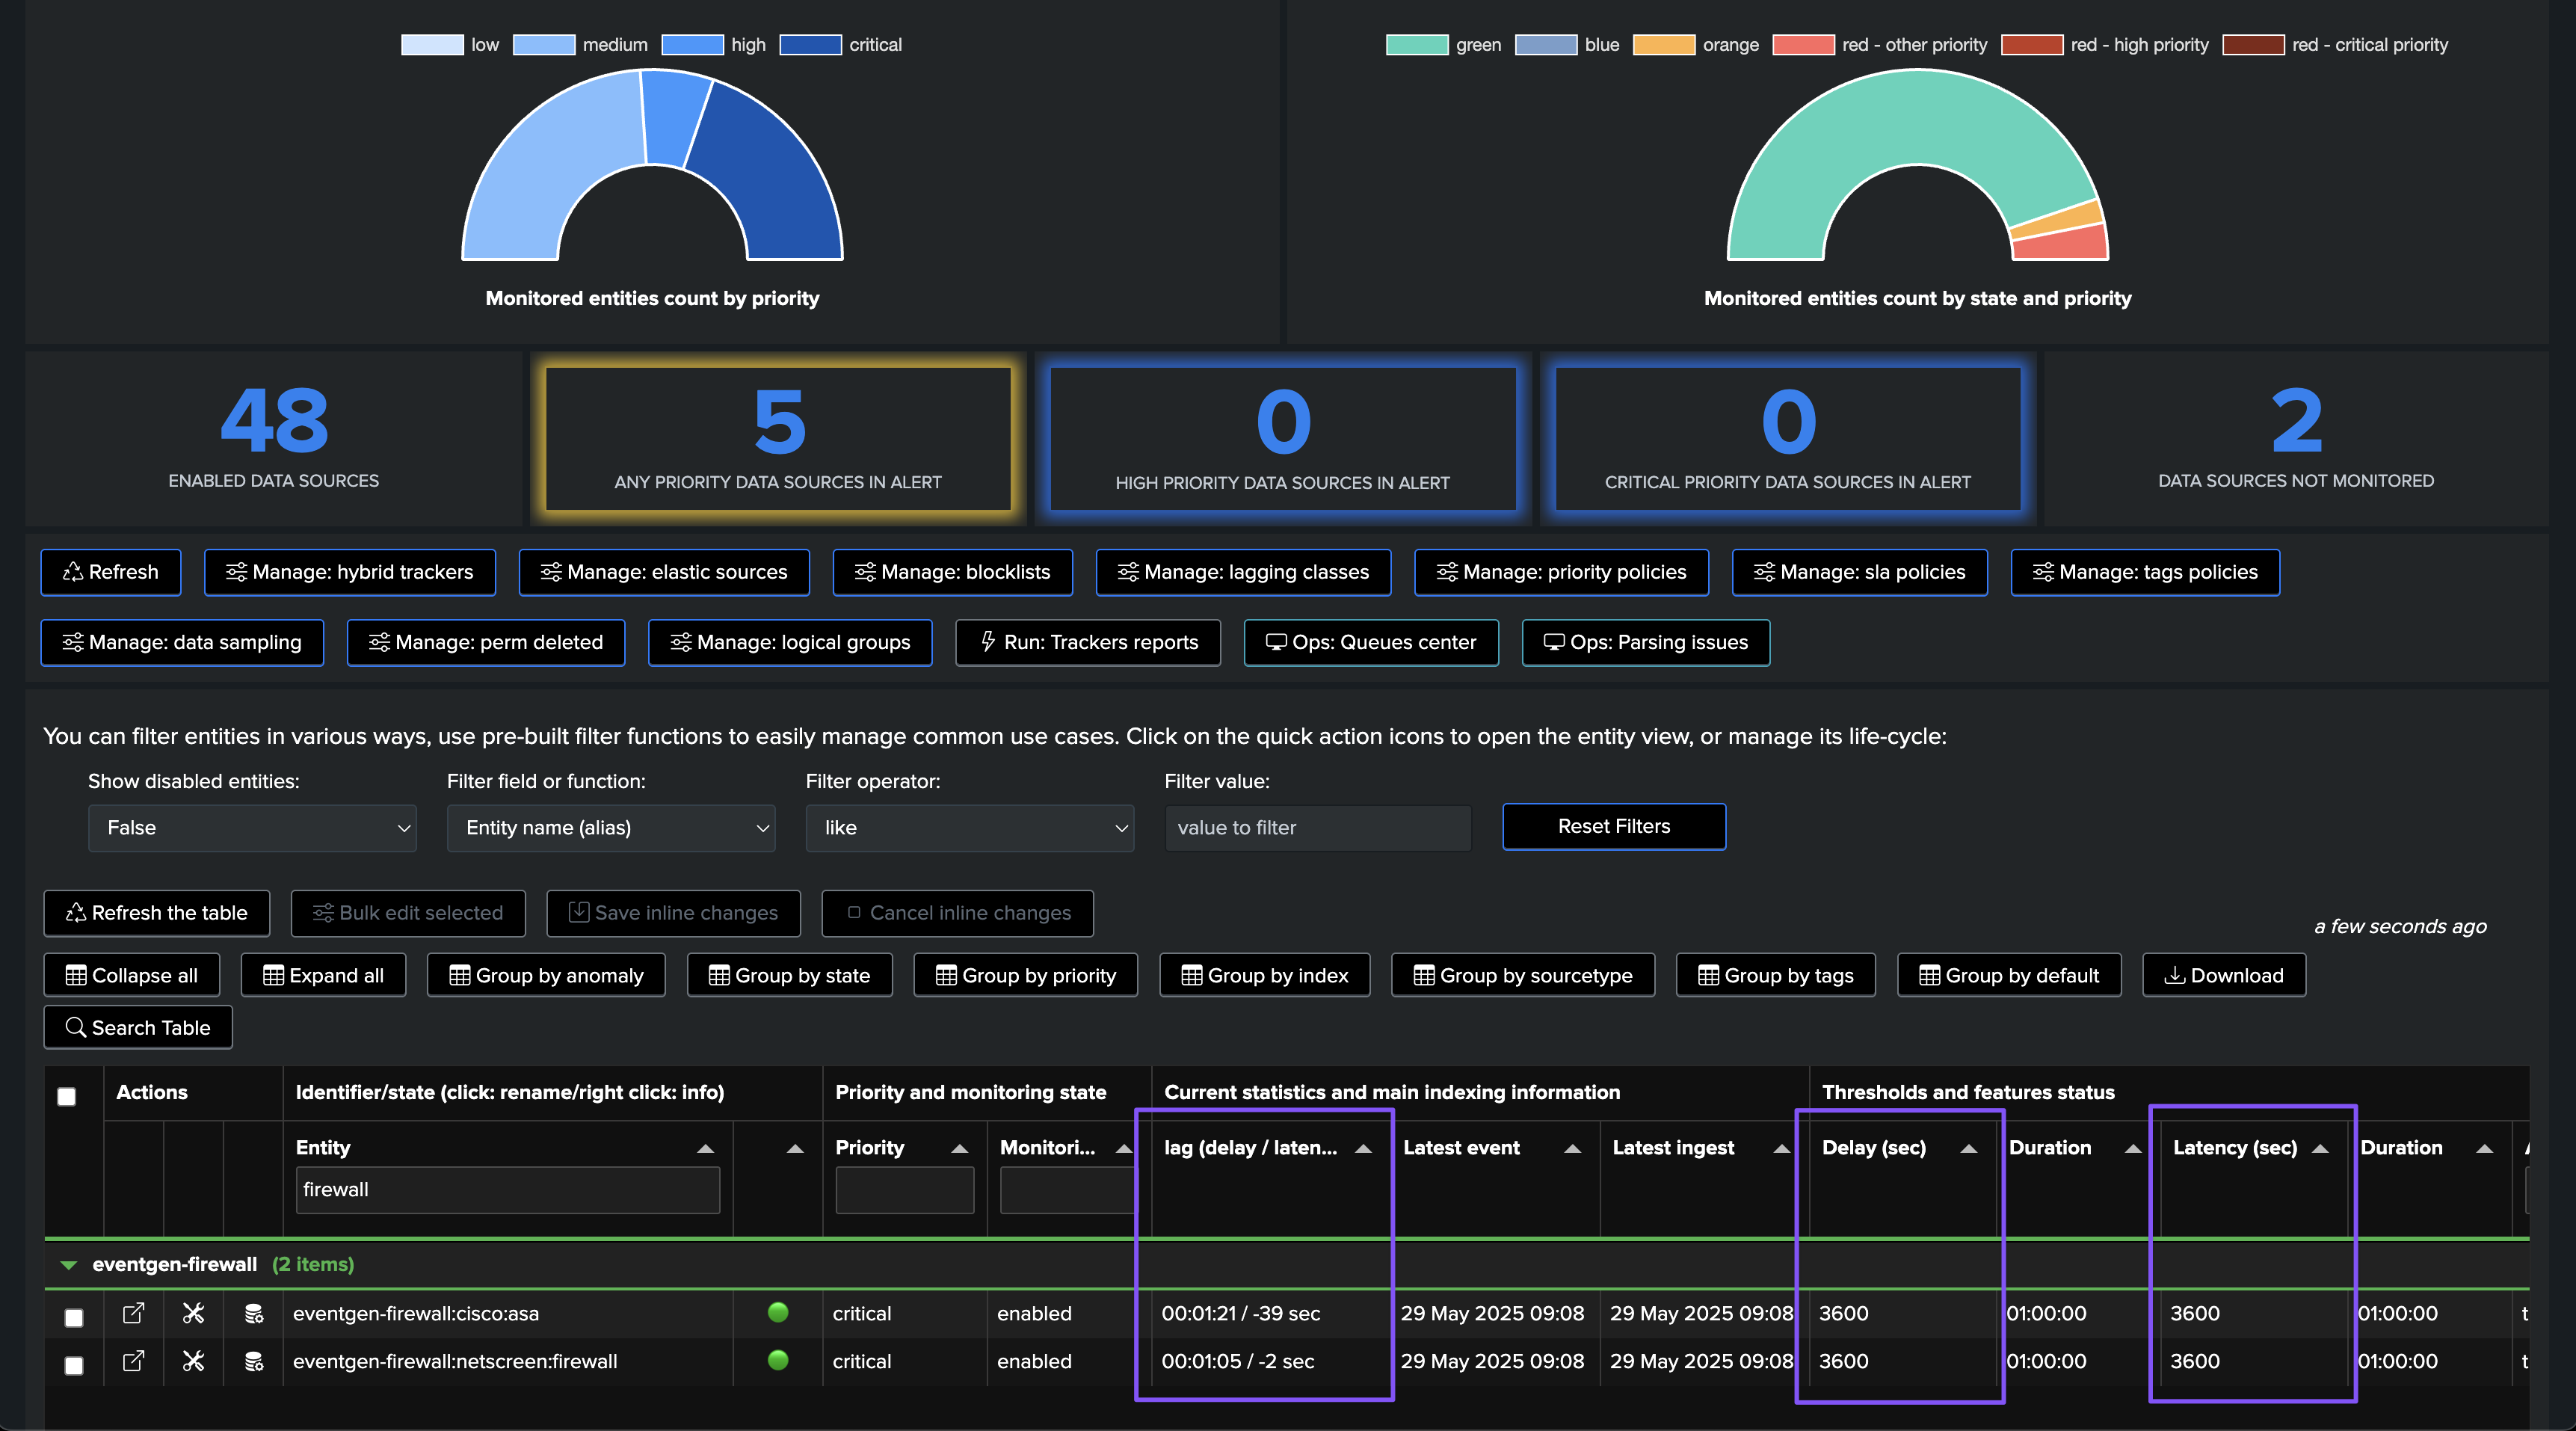Click tools wrench icon in cisco:asa row

click(193, 1313)
